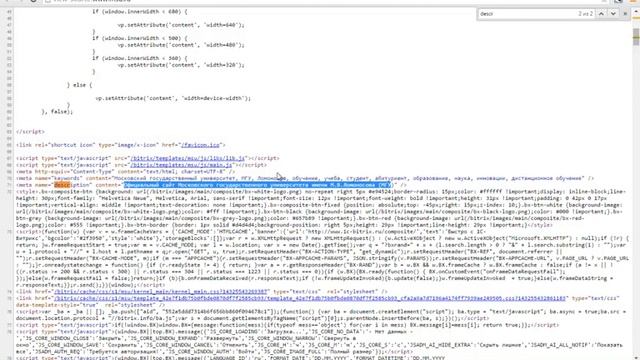Click the 'width=320' setAttribute line

[x=181, y=65]
